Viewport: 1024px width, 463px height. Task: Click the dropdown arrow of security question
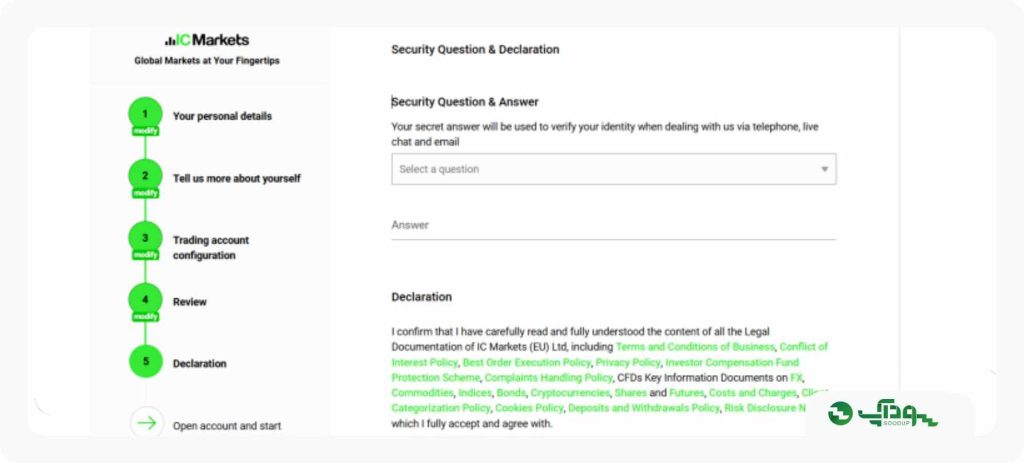click(x=824, y=170)
